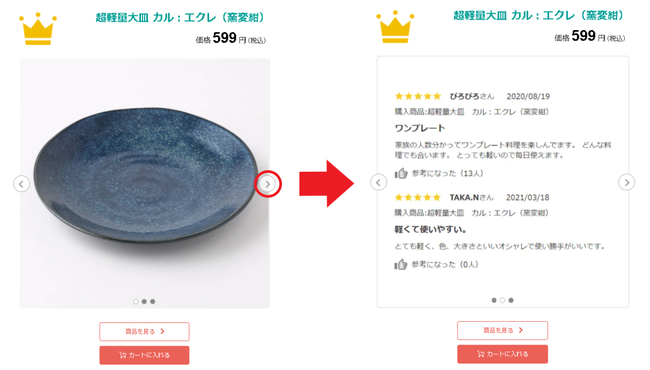Click gold crown icon on right card
Viewport: 650px width, 370px height.
point(395,27)
